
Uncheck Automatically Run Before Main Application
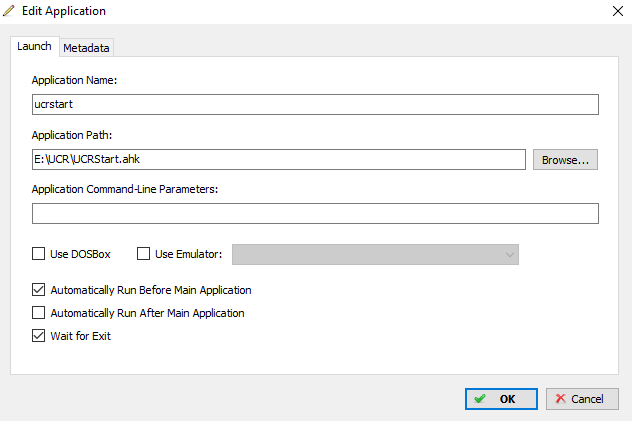click(39, 290)
